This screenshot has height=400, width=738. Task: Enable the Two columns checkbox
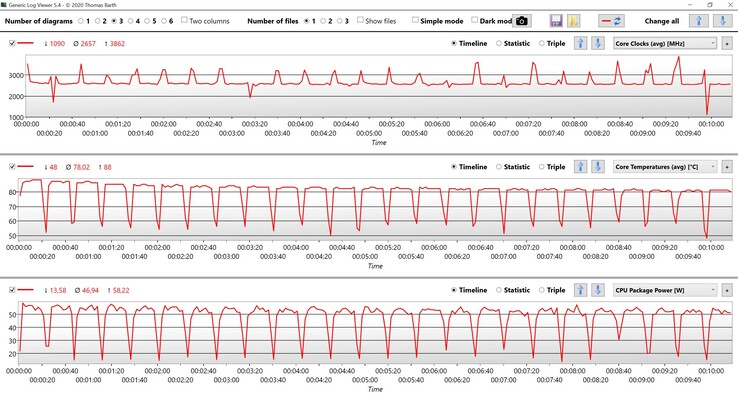pyautogui.click(x=185, y=20)
